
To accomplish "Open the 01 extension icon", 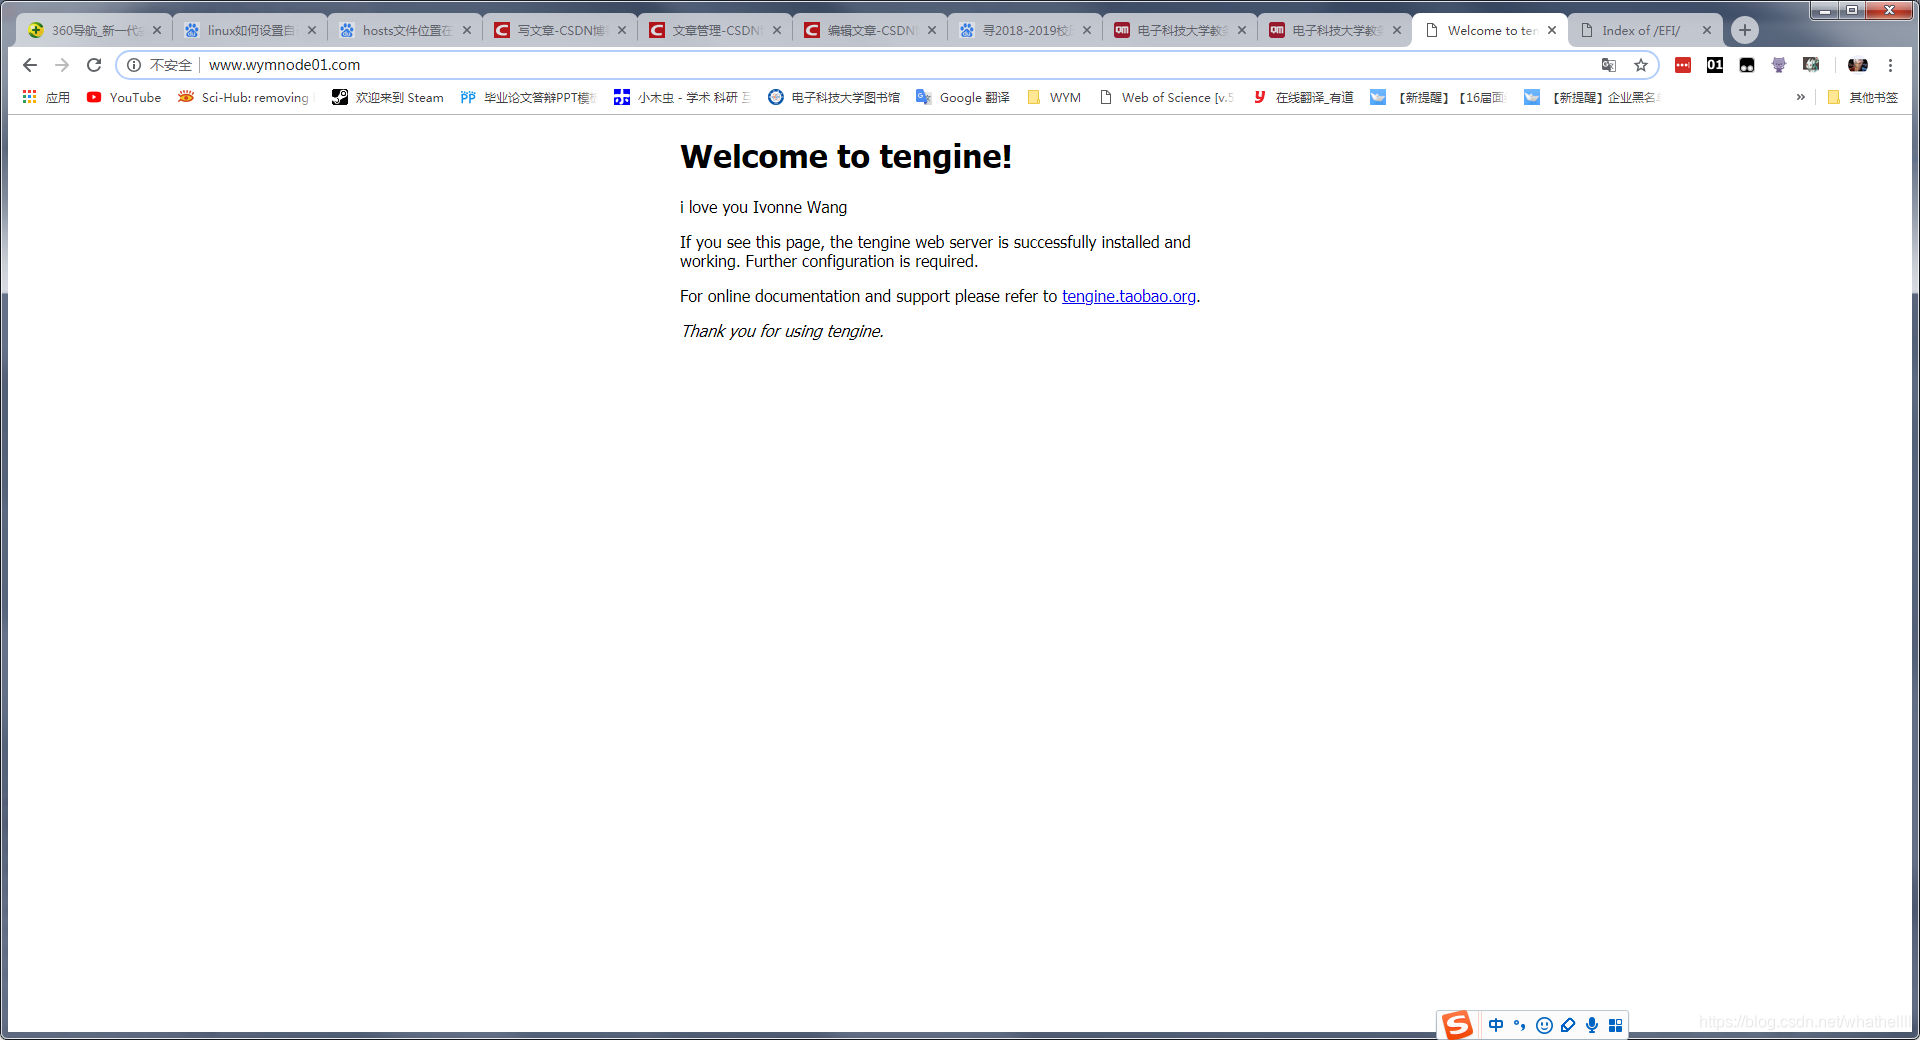I will click(1715, 64).
